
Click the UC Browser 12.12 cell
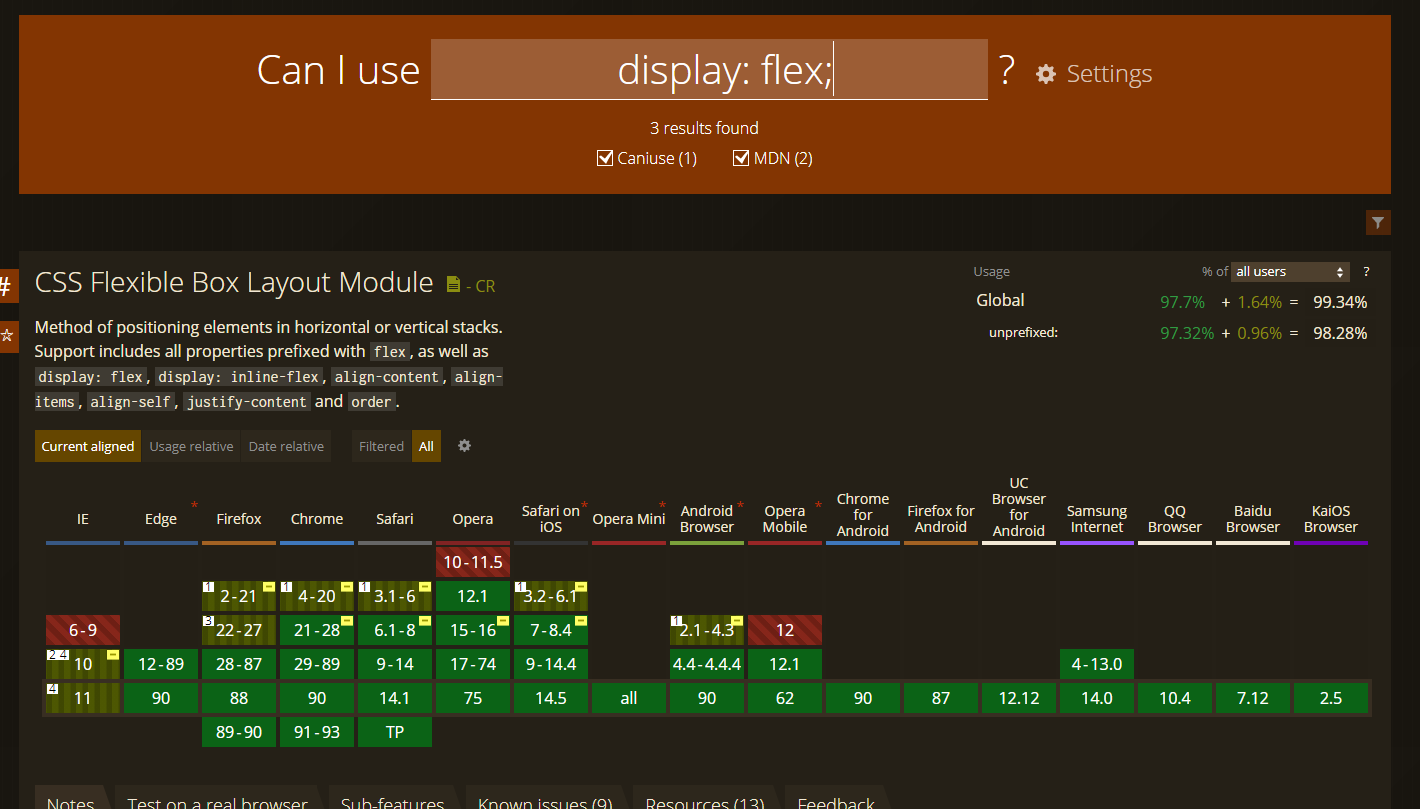tap(1019, 698)
